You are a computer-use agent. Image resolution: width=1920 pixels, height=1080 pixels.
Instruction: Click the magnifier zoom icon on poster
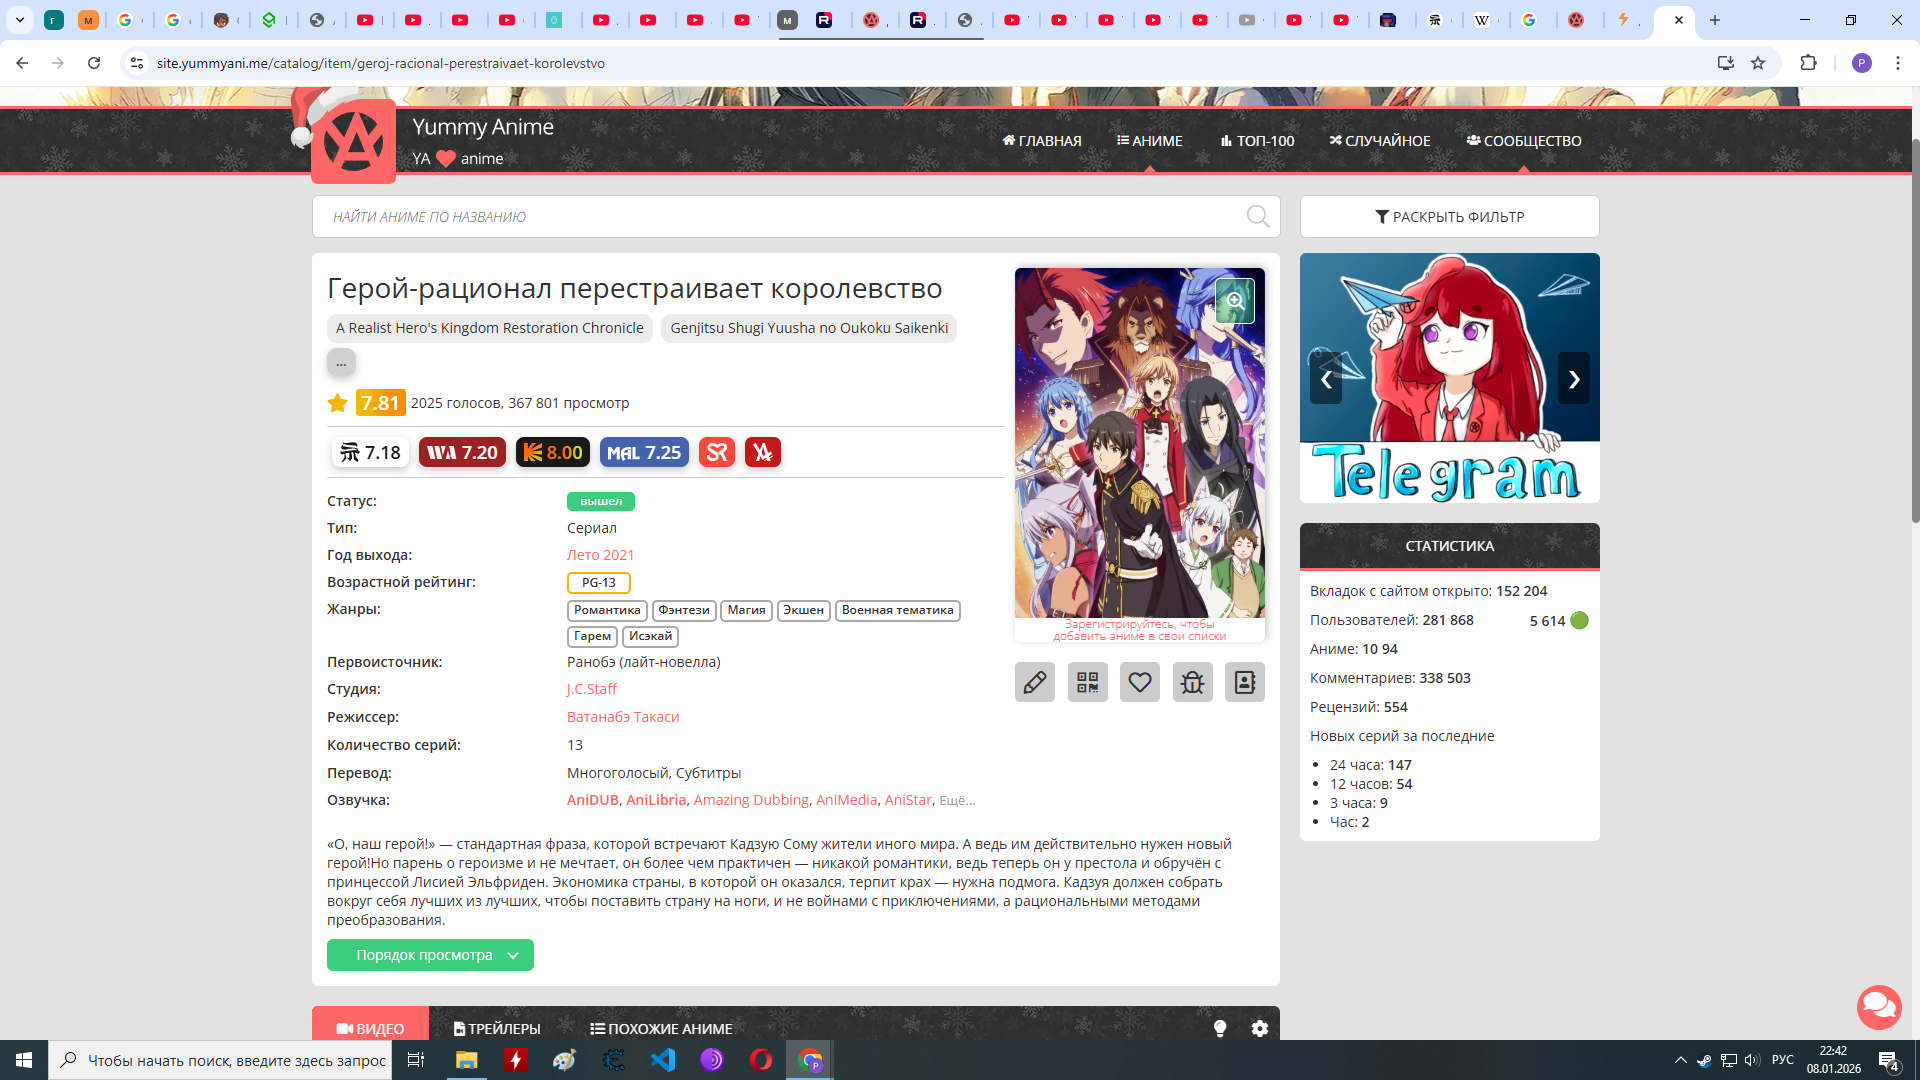click(1235, 301)
